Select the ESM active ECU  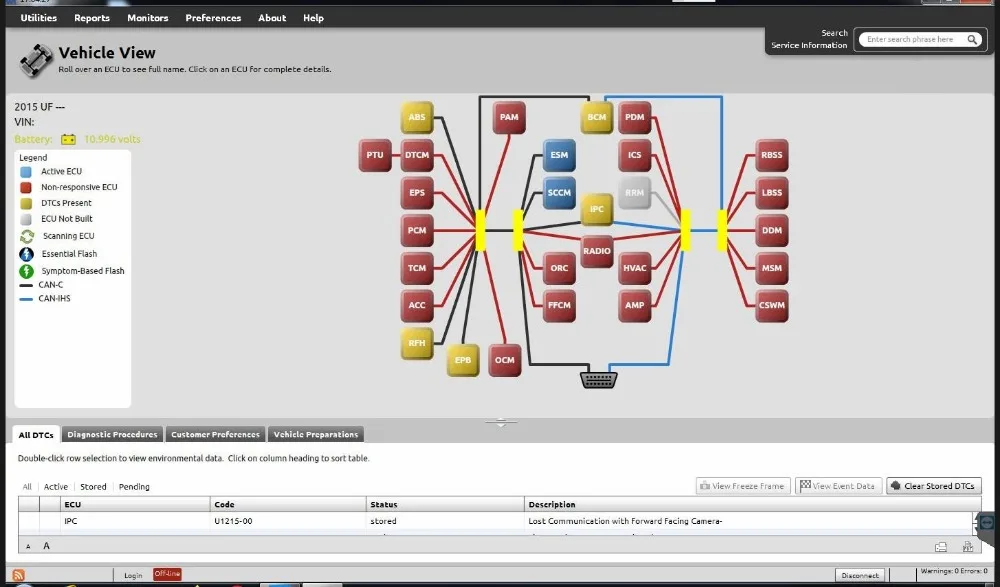tap(559, 155)
